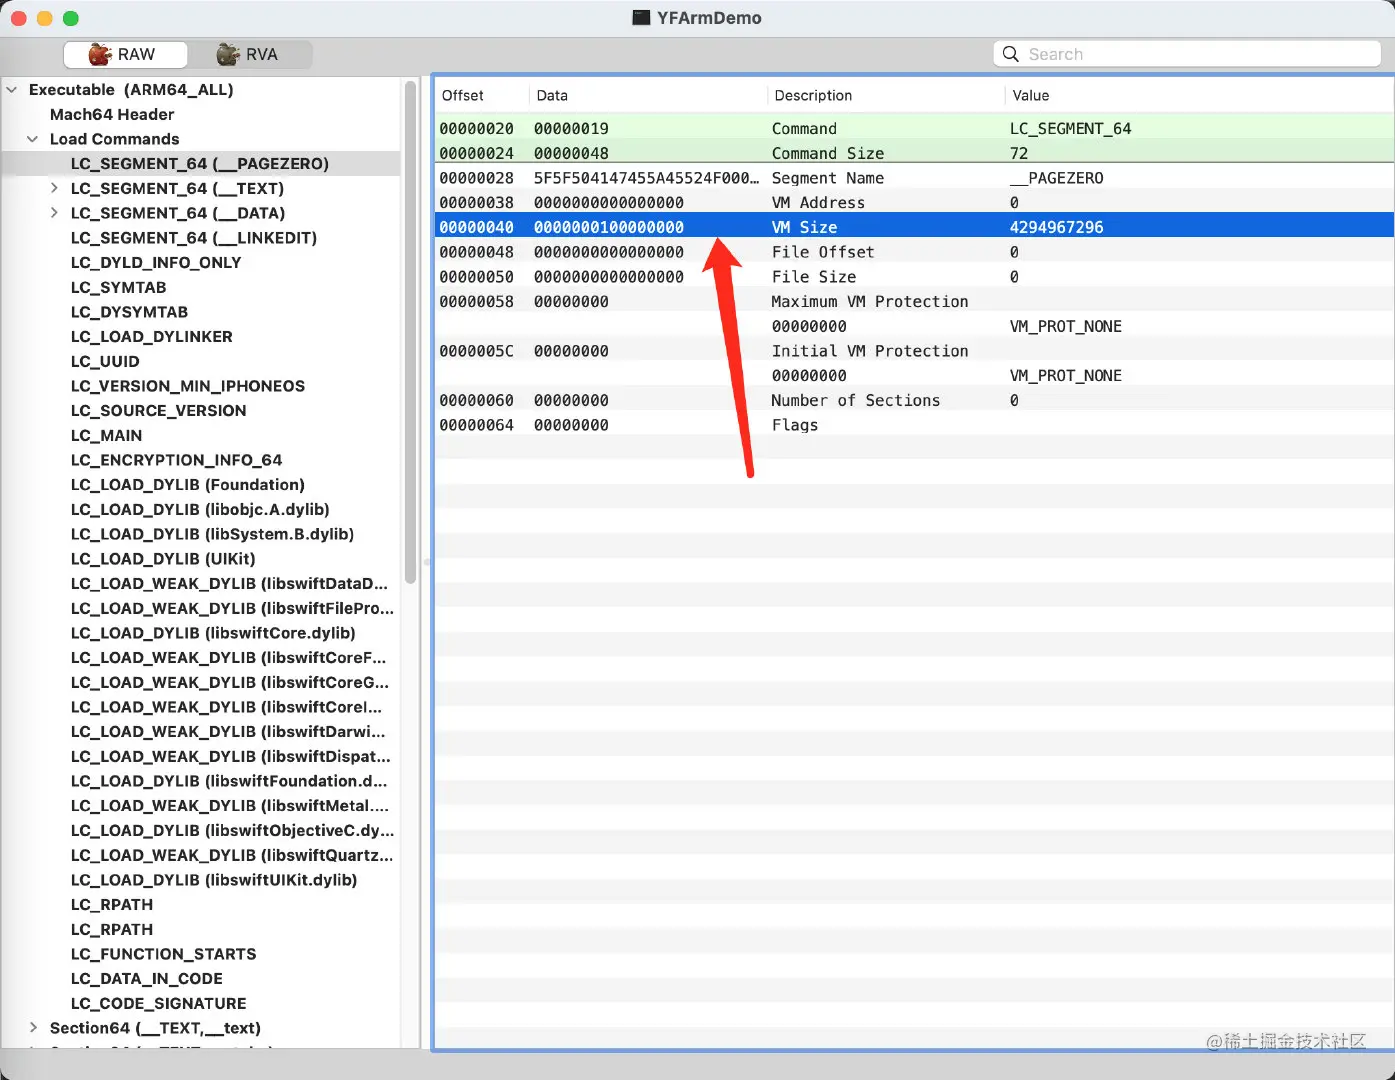
Task: Click the sidebar vertical scrollbar
Action: (x=410, y=332)
